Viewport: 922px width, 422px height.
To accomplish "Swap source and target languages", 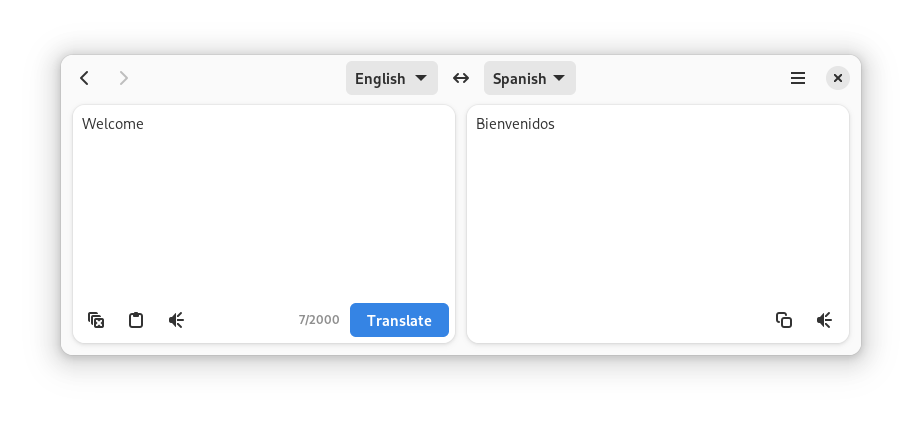I will coord(461,78).
